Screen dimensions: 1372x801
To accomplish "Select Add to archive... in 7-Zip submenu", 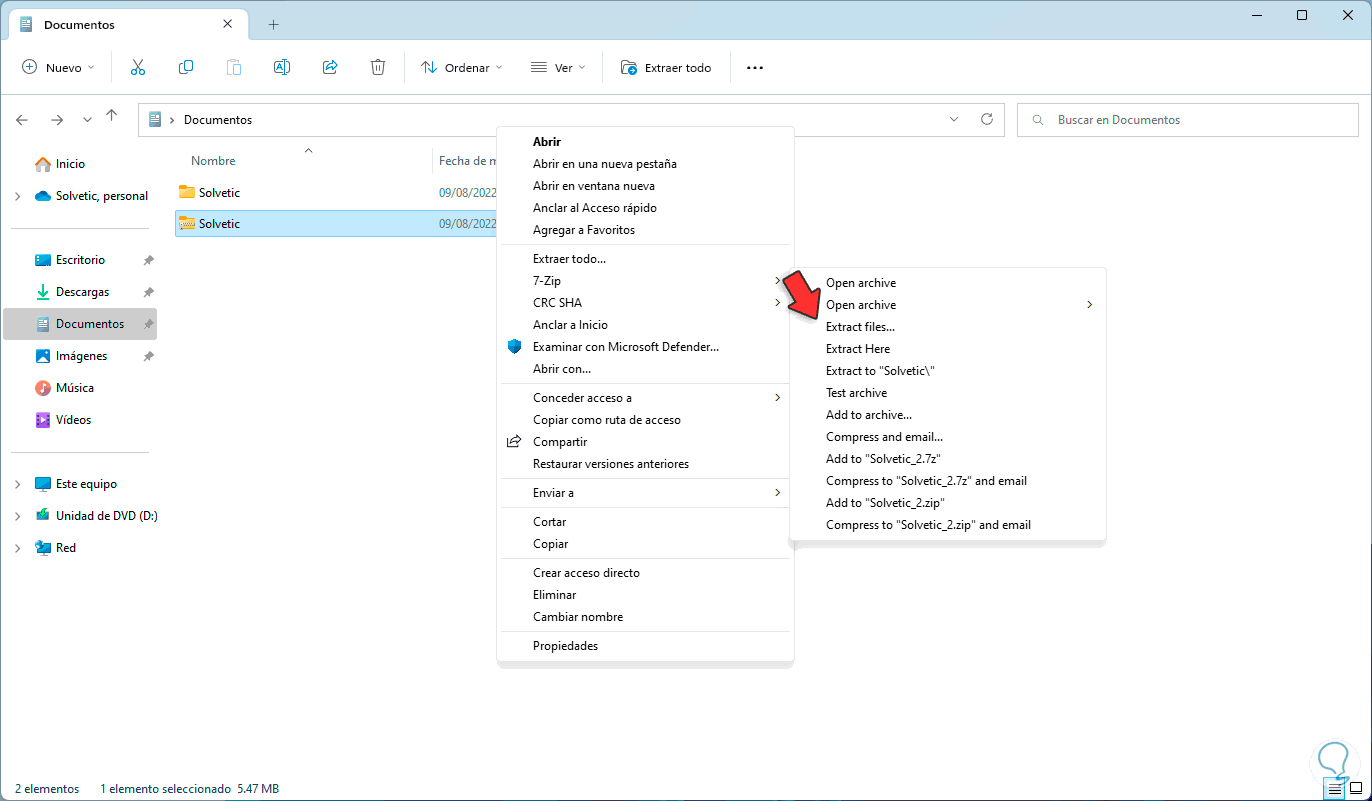I will [869, 415].
